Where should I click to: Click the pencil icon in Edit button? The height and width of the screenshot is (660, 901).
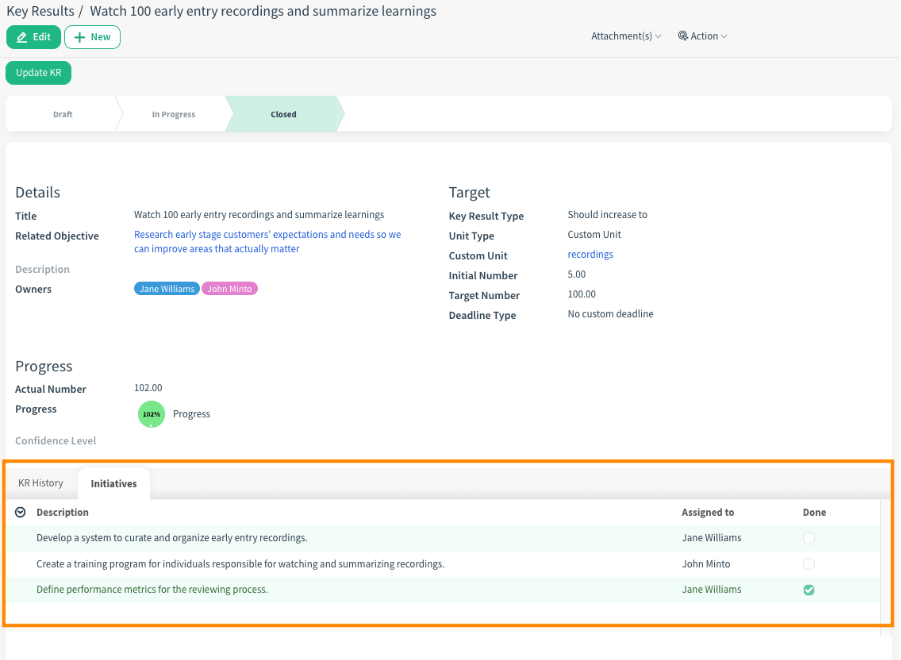[x=22, y=37]
